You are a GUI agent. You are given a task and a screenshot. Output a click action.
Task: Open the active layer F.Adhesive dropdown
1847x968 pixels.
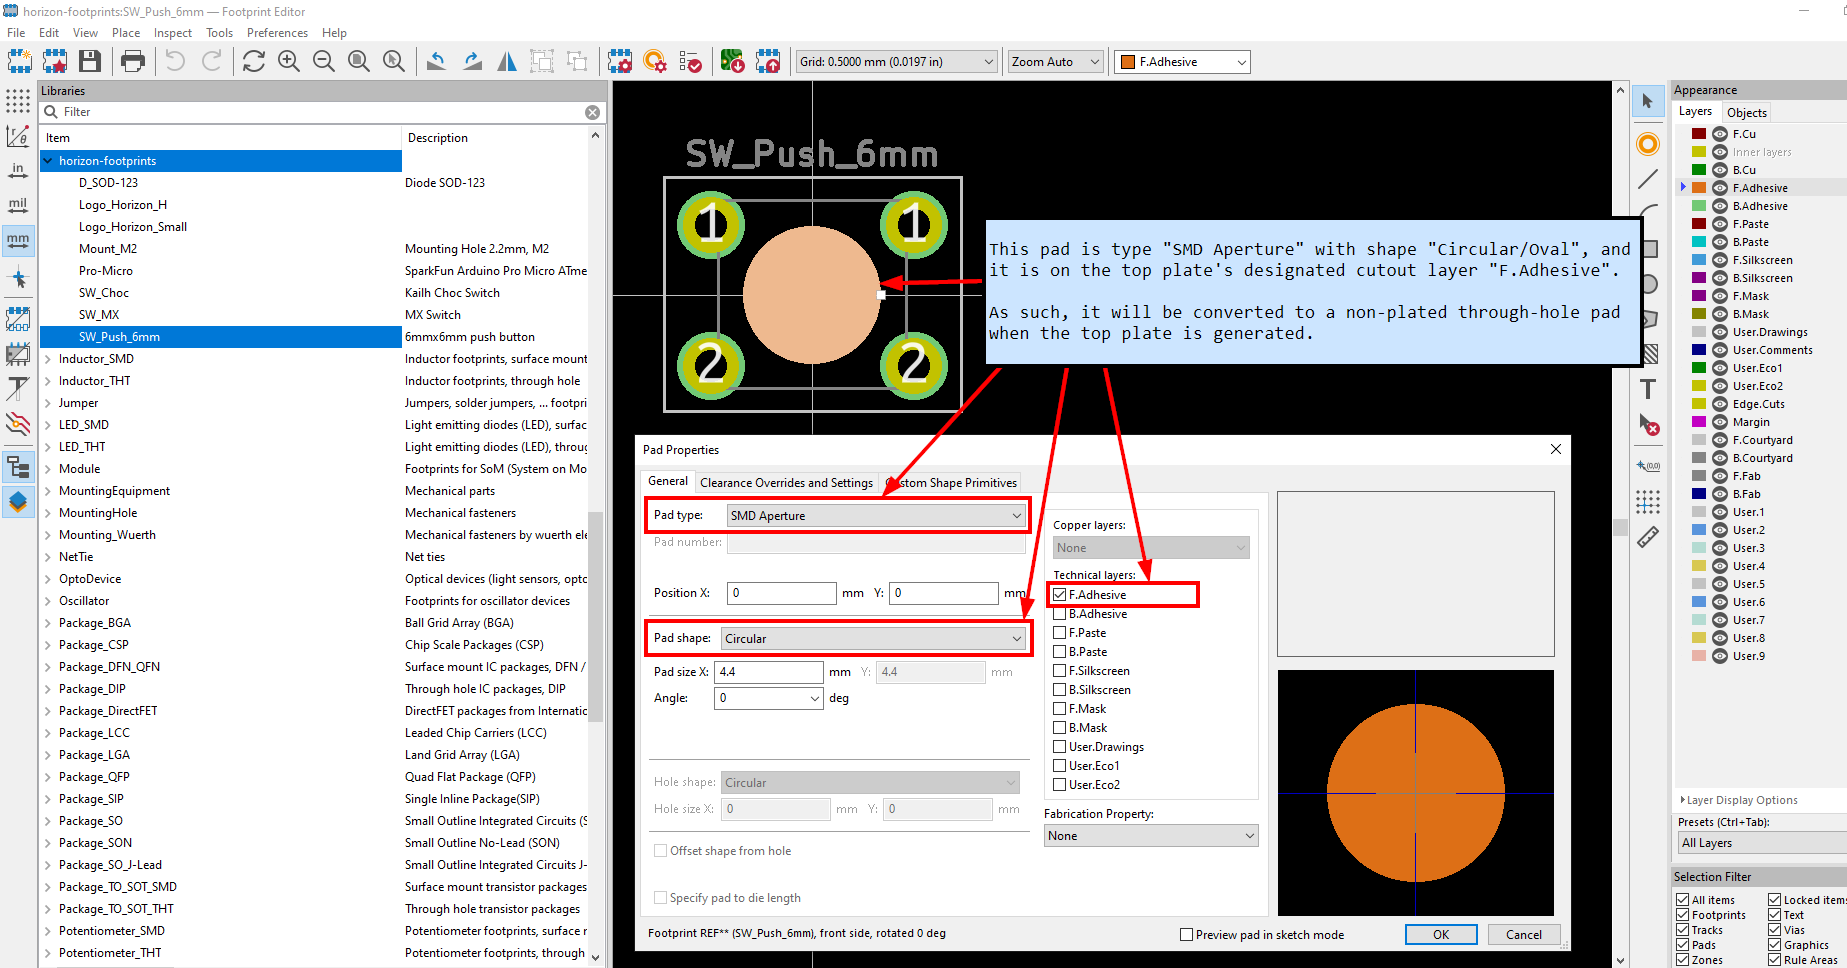[x=1183, y=62]
